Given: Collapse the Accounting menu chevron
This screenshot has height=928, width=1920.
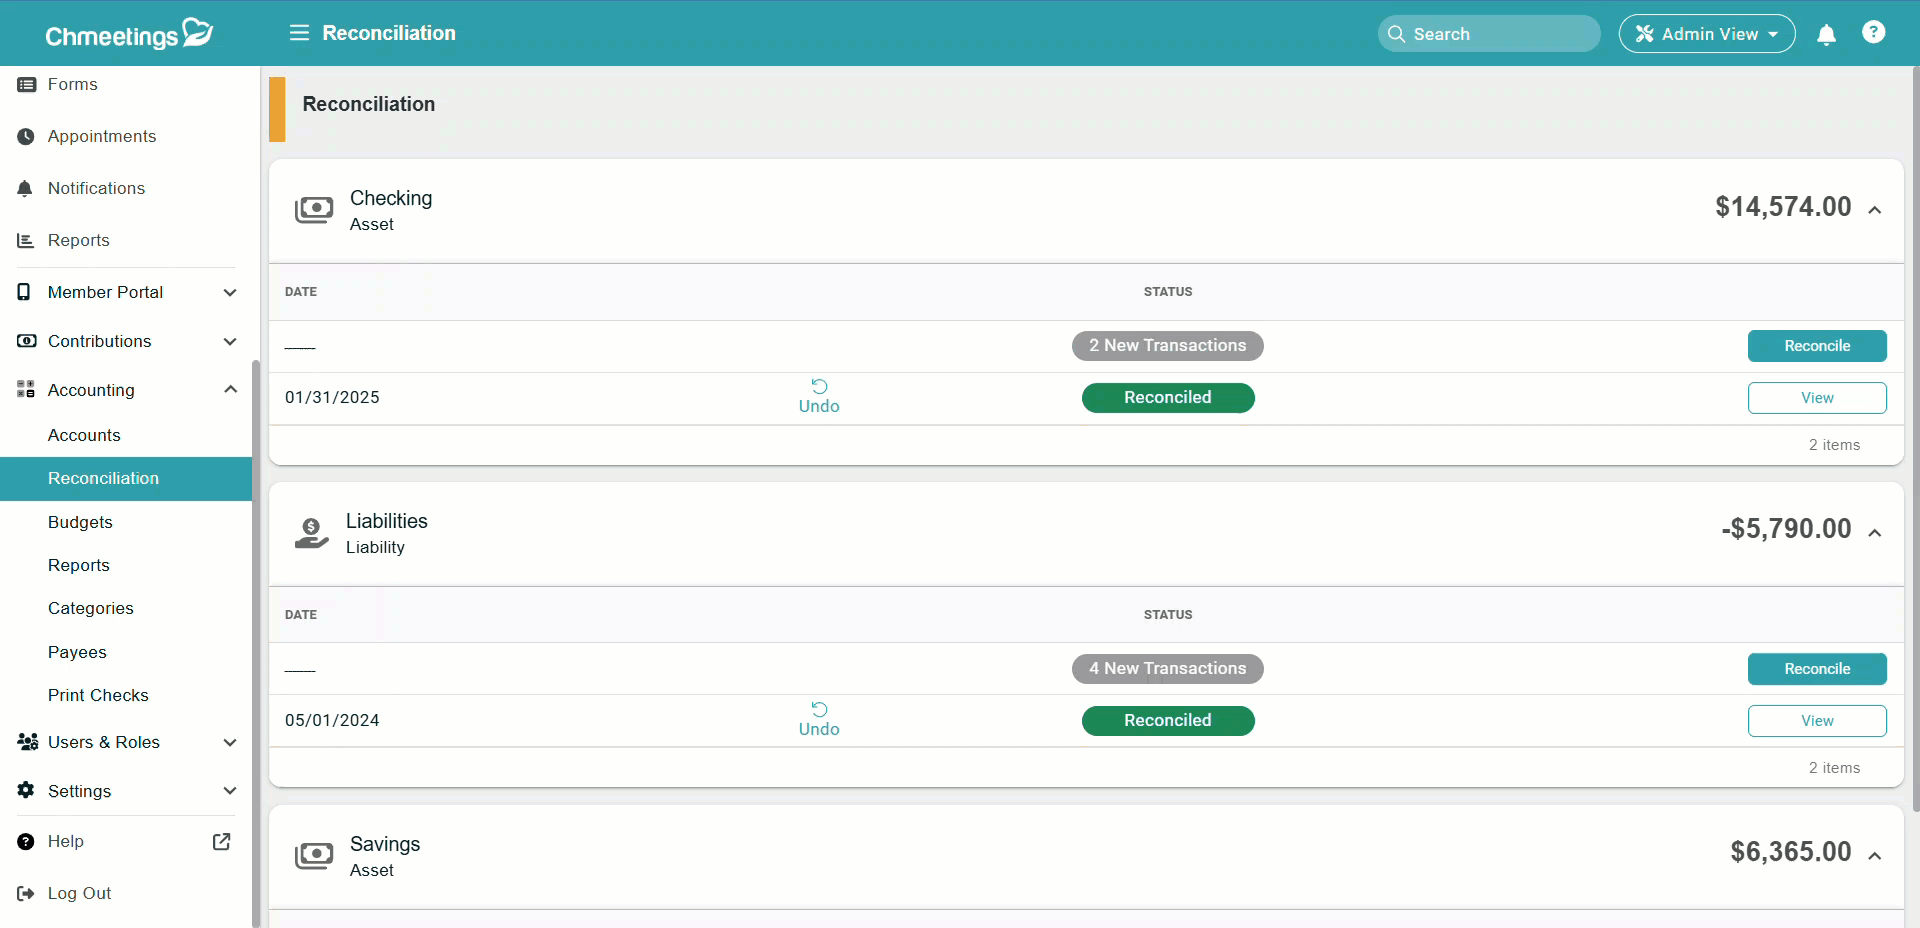Looking at the screenshot, I should click(x=230, y=389).
